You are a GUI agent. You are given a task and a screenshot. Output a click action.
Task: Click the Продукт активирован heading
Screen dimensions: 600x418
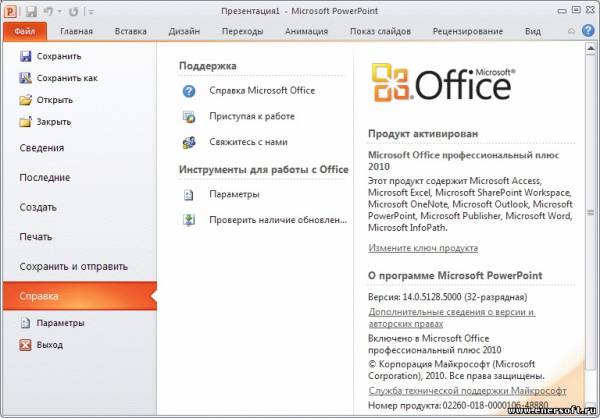point(423,134)
